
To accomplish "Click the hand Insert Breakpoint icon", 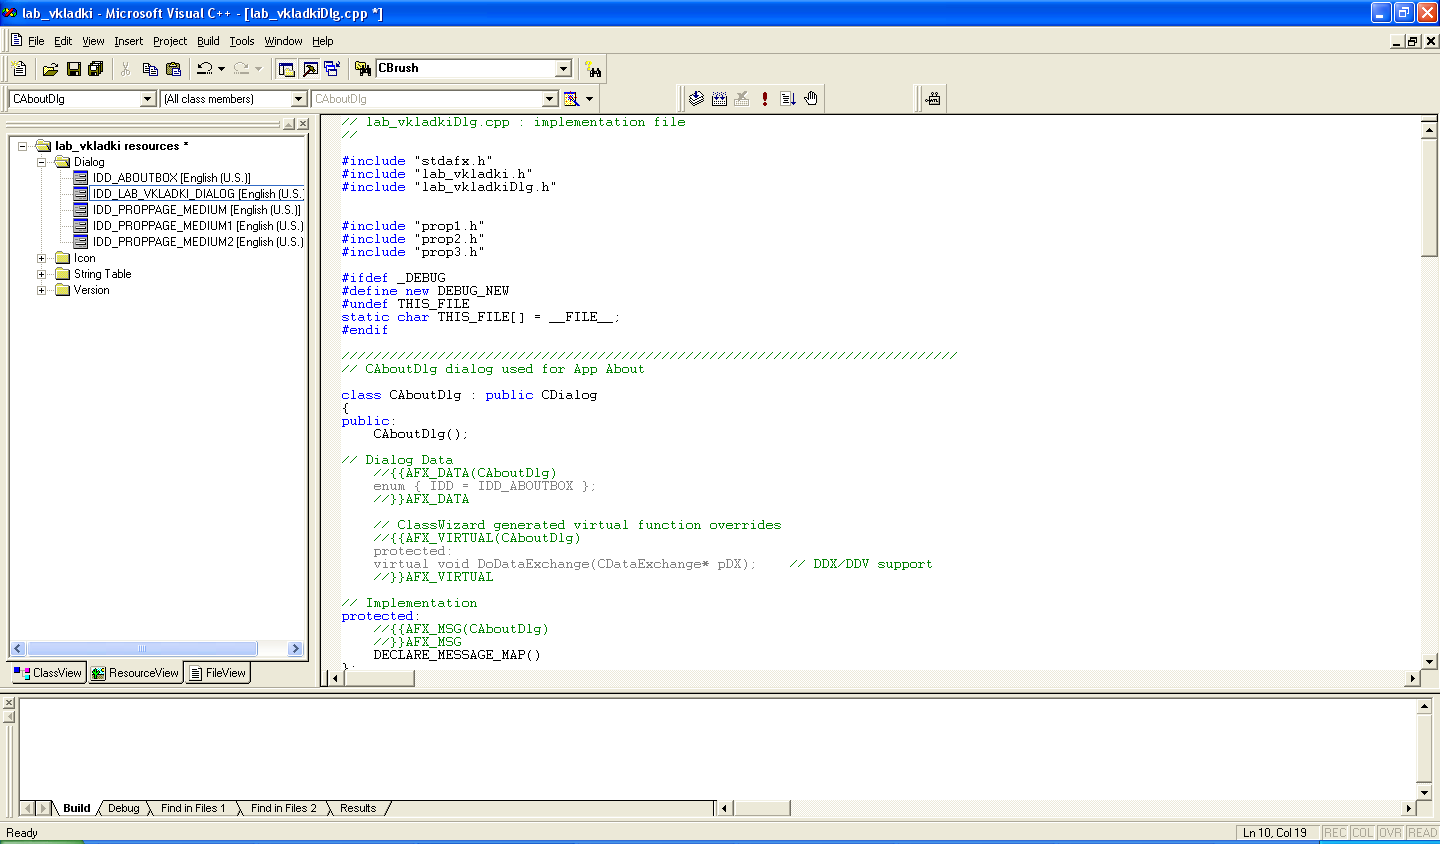I will point(811,99).
